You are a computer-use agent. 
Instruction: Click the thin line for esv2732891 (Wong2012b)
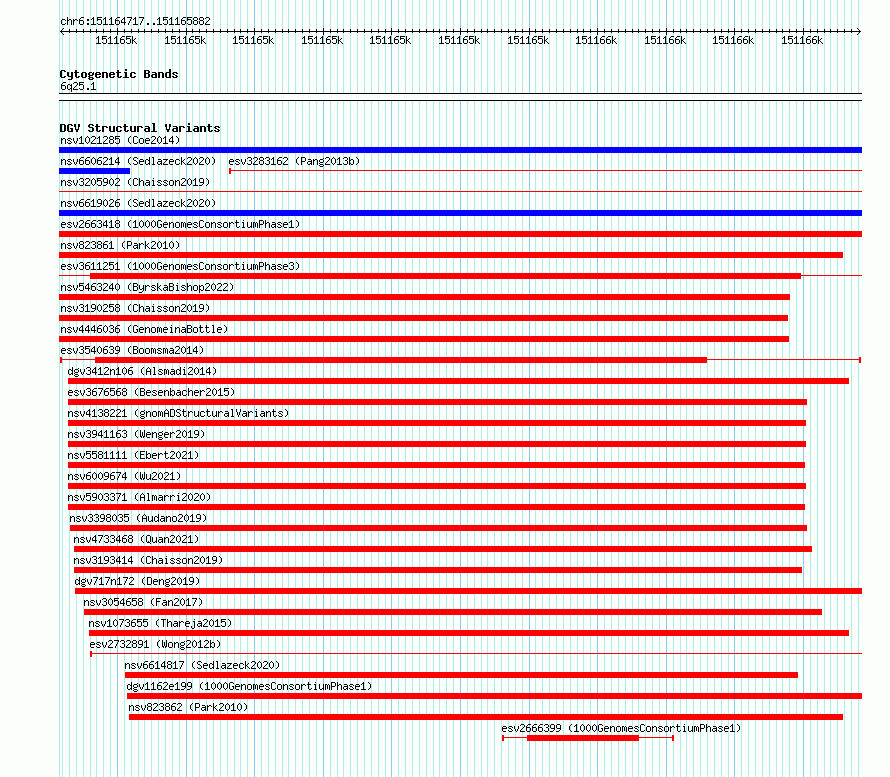[476, 654]
